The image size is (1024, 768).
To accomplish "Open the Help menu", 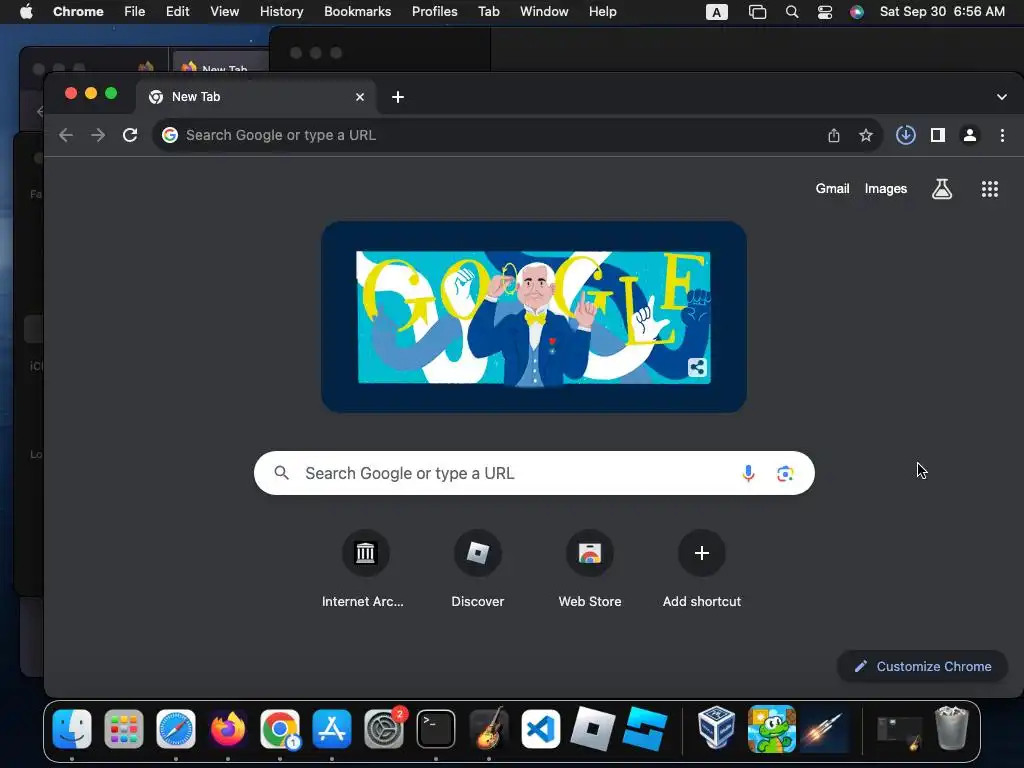I will tap(602, 12).
